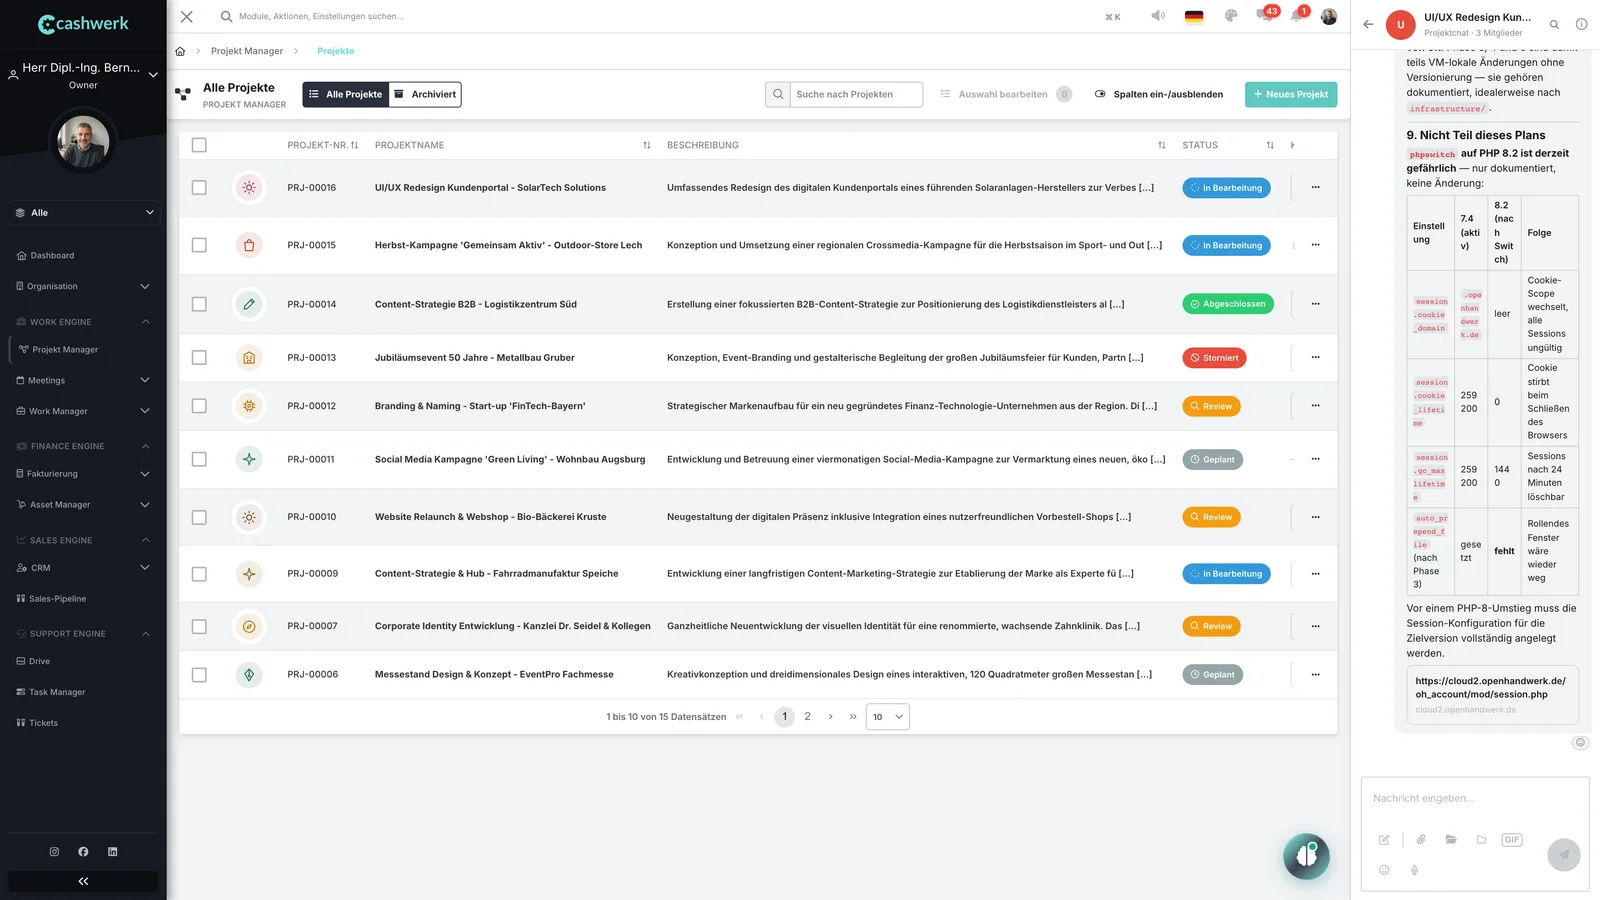The height and width of the screenshot is (900, 1600).
Task: Mark the PRJ-00006 checkbox
Action: pyautogui.click(x=199, y=675)
